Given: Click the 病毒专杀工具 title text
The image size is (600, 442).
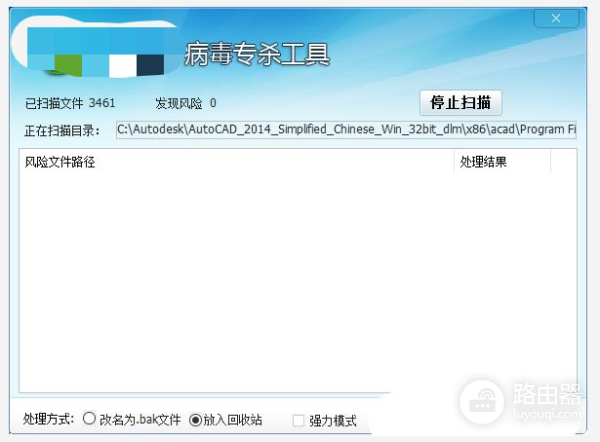Looking at the screenshot, I should pyautogui.click(x=257, y=54).
